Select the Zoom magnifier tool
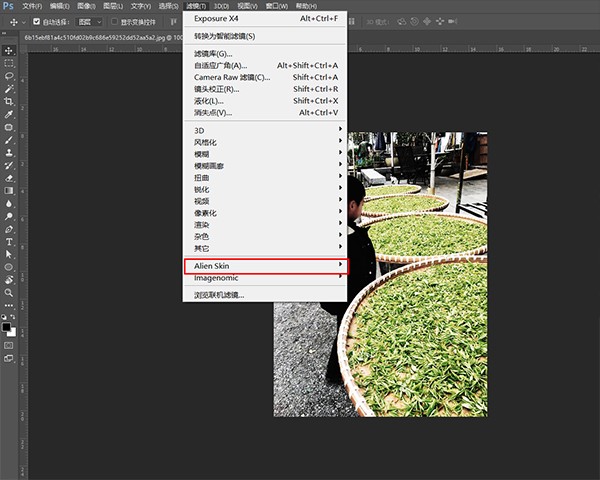 9,293
